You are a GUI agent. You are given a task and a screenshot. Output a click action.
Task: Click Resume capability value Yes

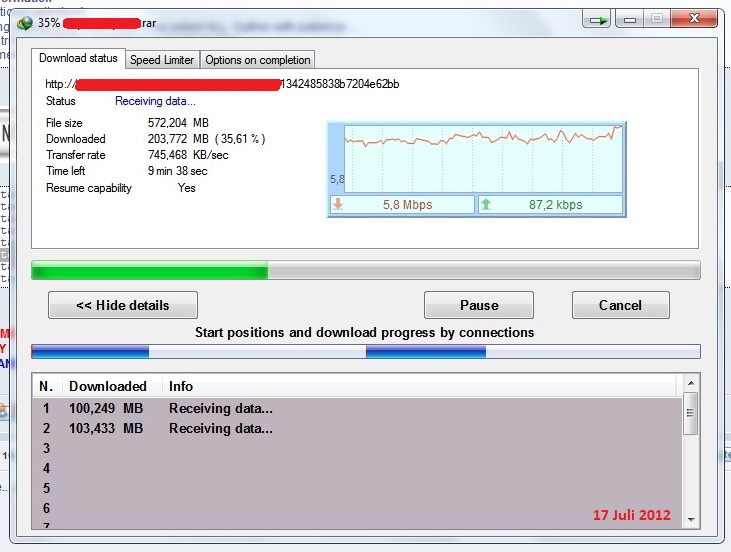click(x=186, y=188)
